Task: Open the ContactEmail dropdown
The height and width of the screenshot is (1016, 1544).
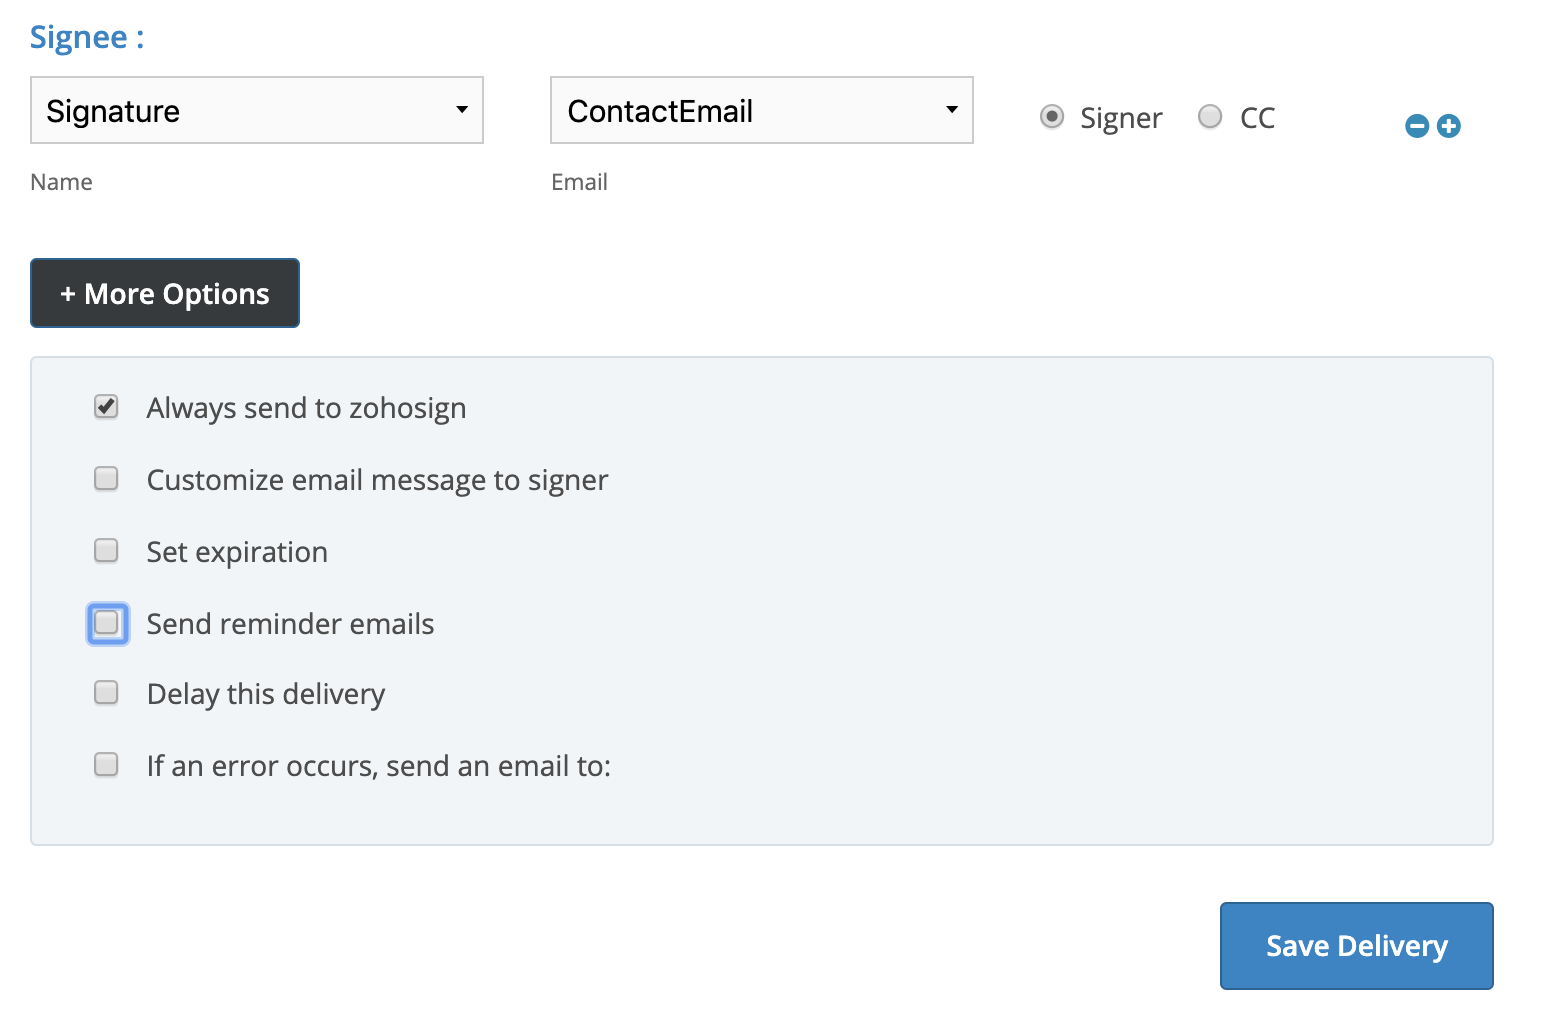Action: click(760, 110)
